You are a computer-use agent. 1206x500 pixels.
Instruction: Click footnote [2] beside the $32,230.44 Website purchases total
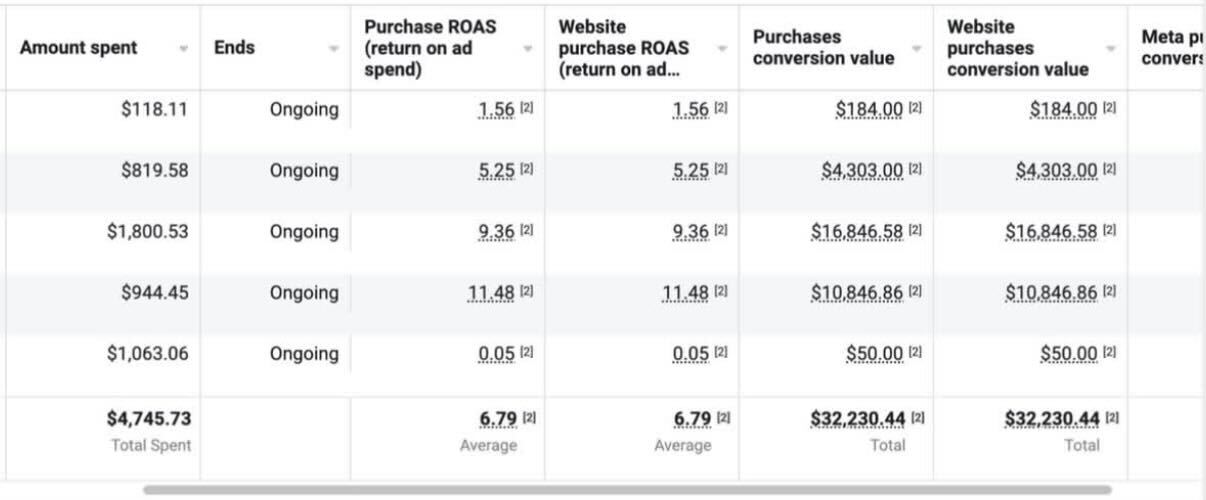point(1110,417)
